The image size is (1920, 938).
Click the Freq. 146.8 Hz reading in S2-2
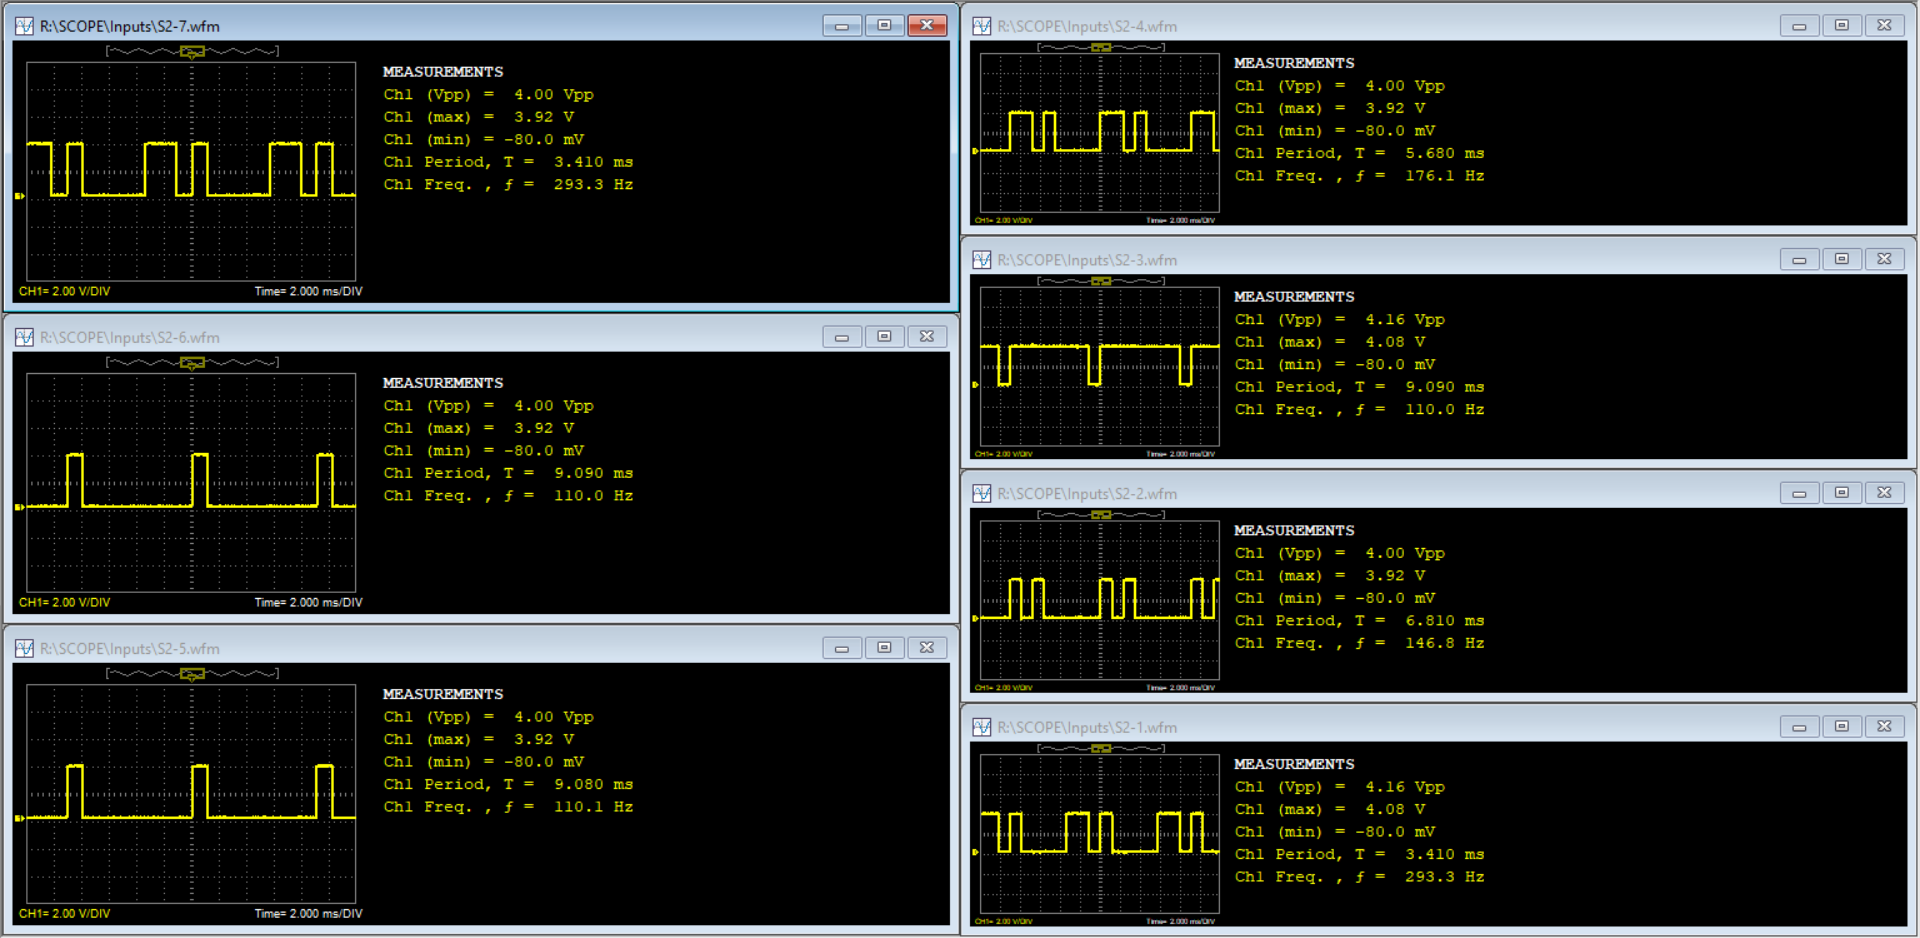click(x=1359, y=643)
